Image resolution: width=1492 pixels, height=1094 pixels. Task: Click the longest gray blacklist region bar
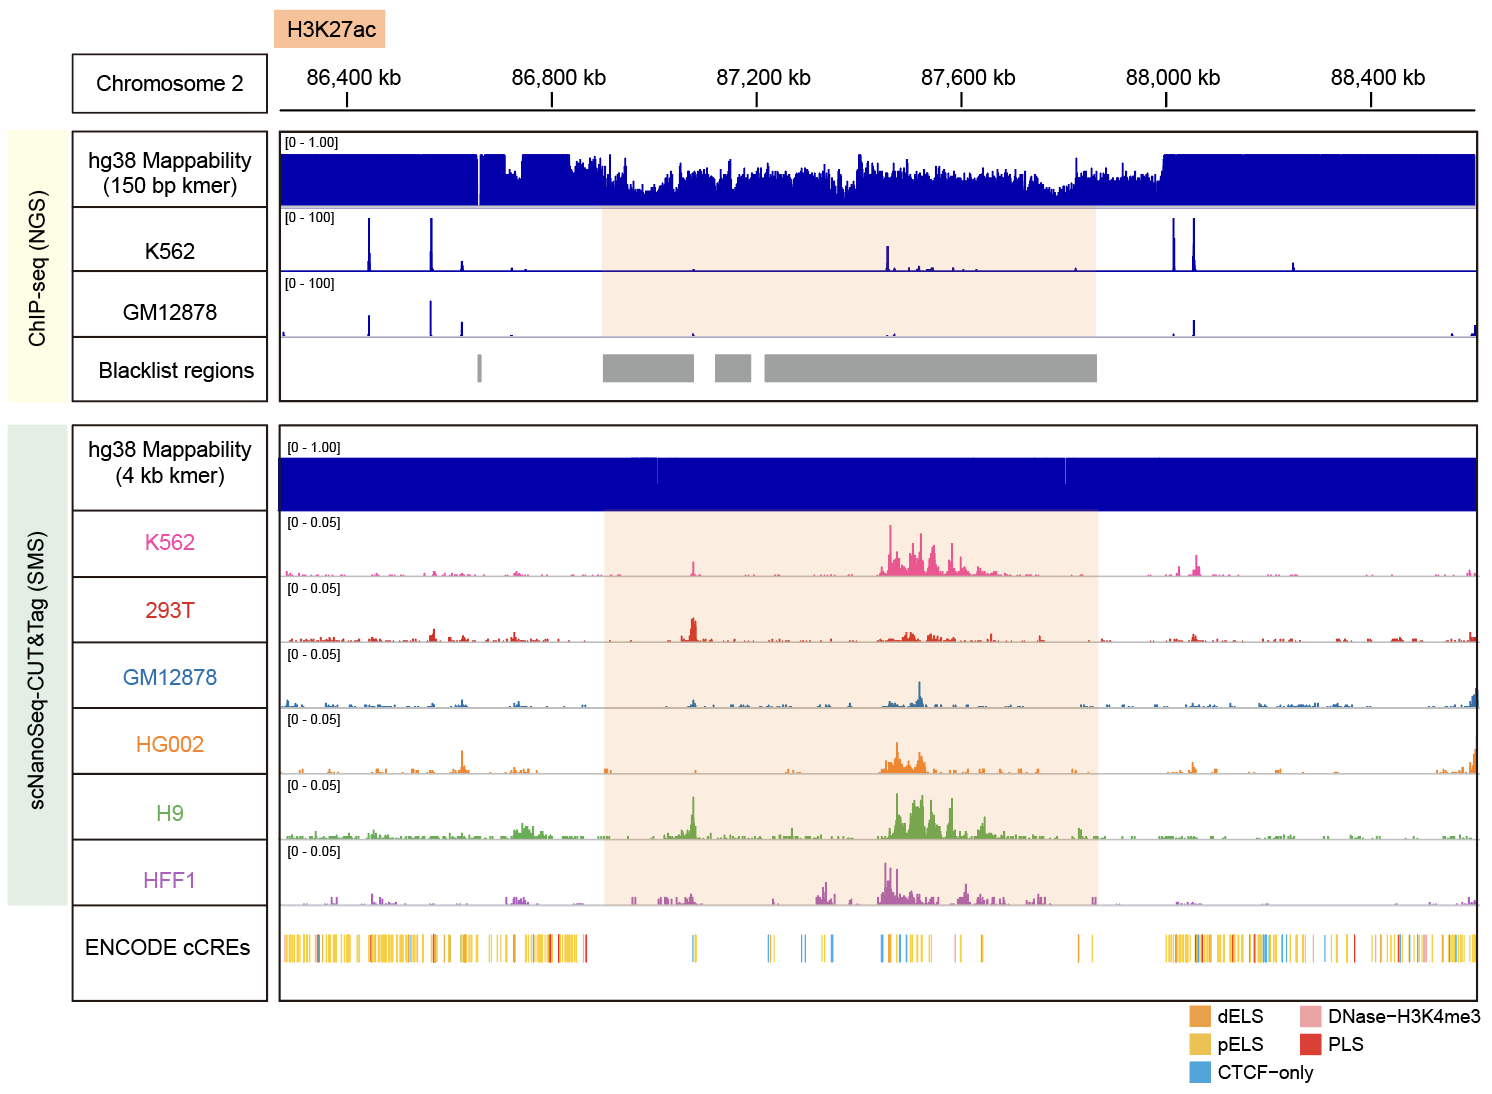tap(930, 368)
